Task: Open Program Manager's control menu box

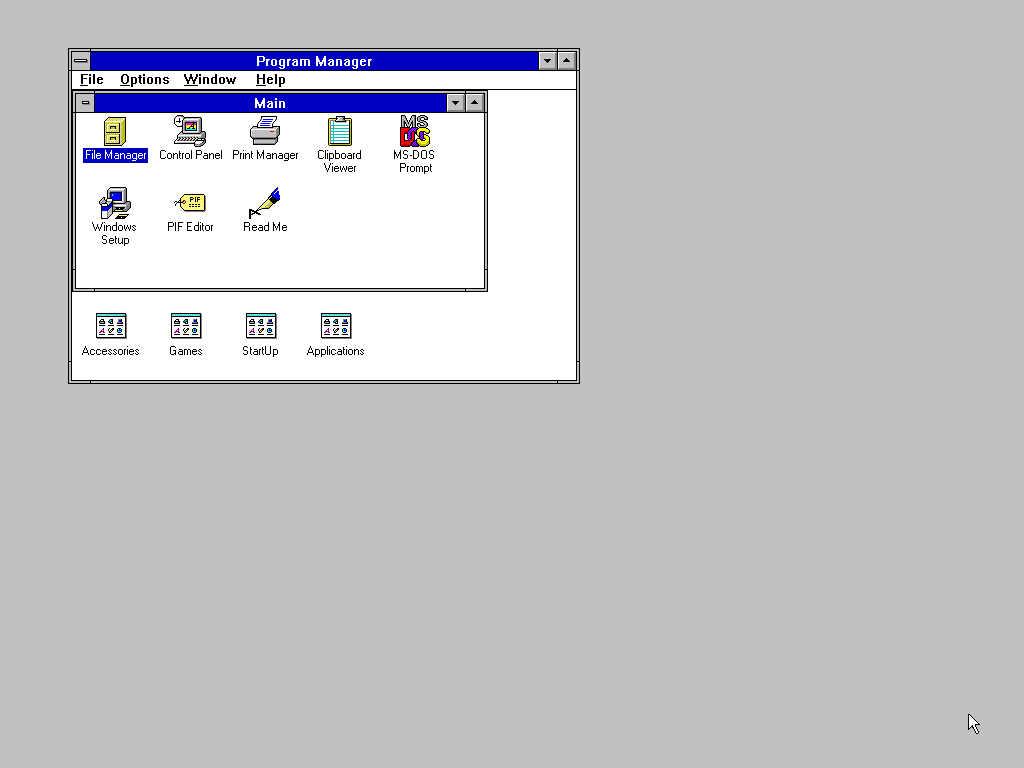Action: 80,61
